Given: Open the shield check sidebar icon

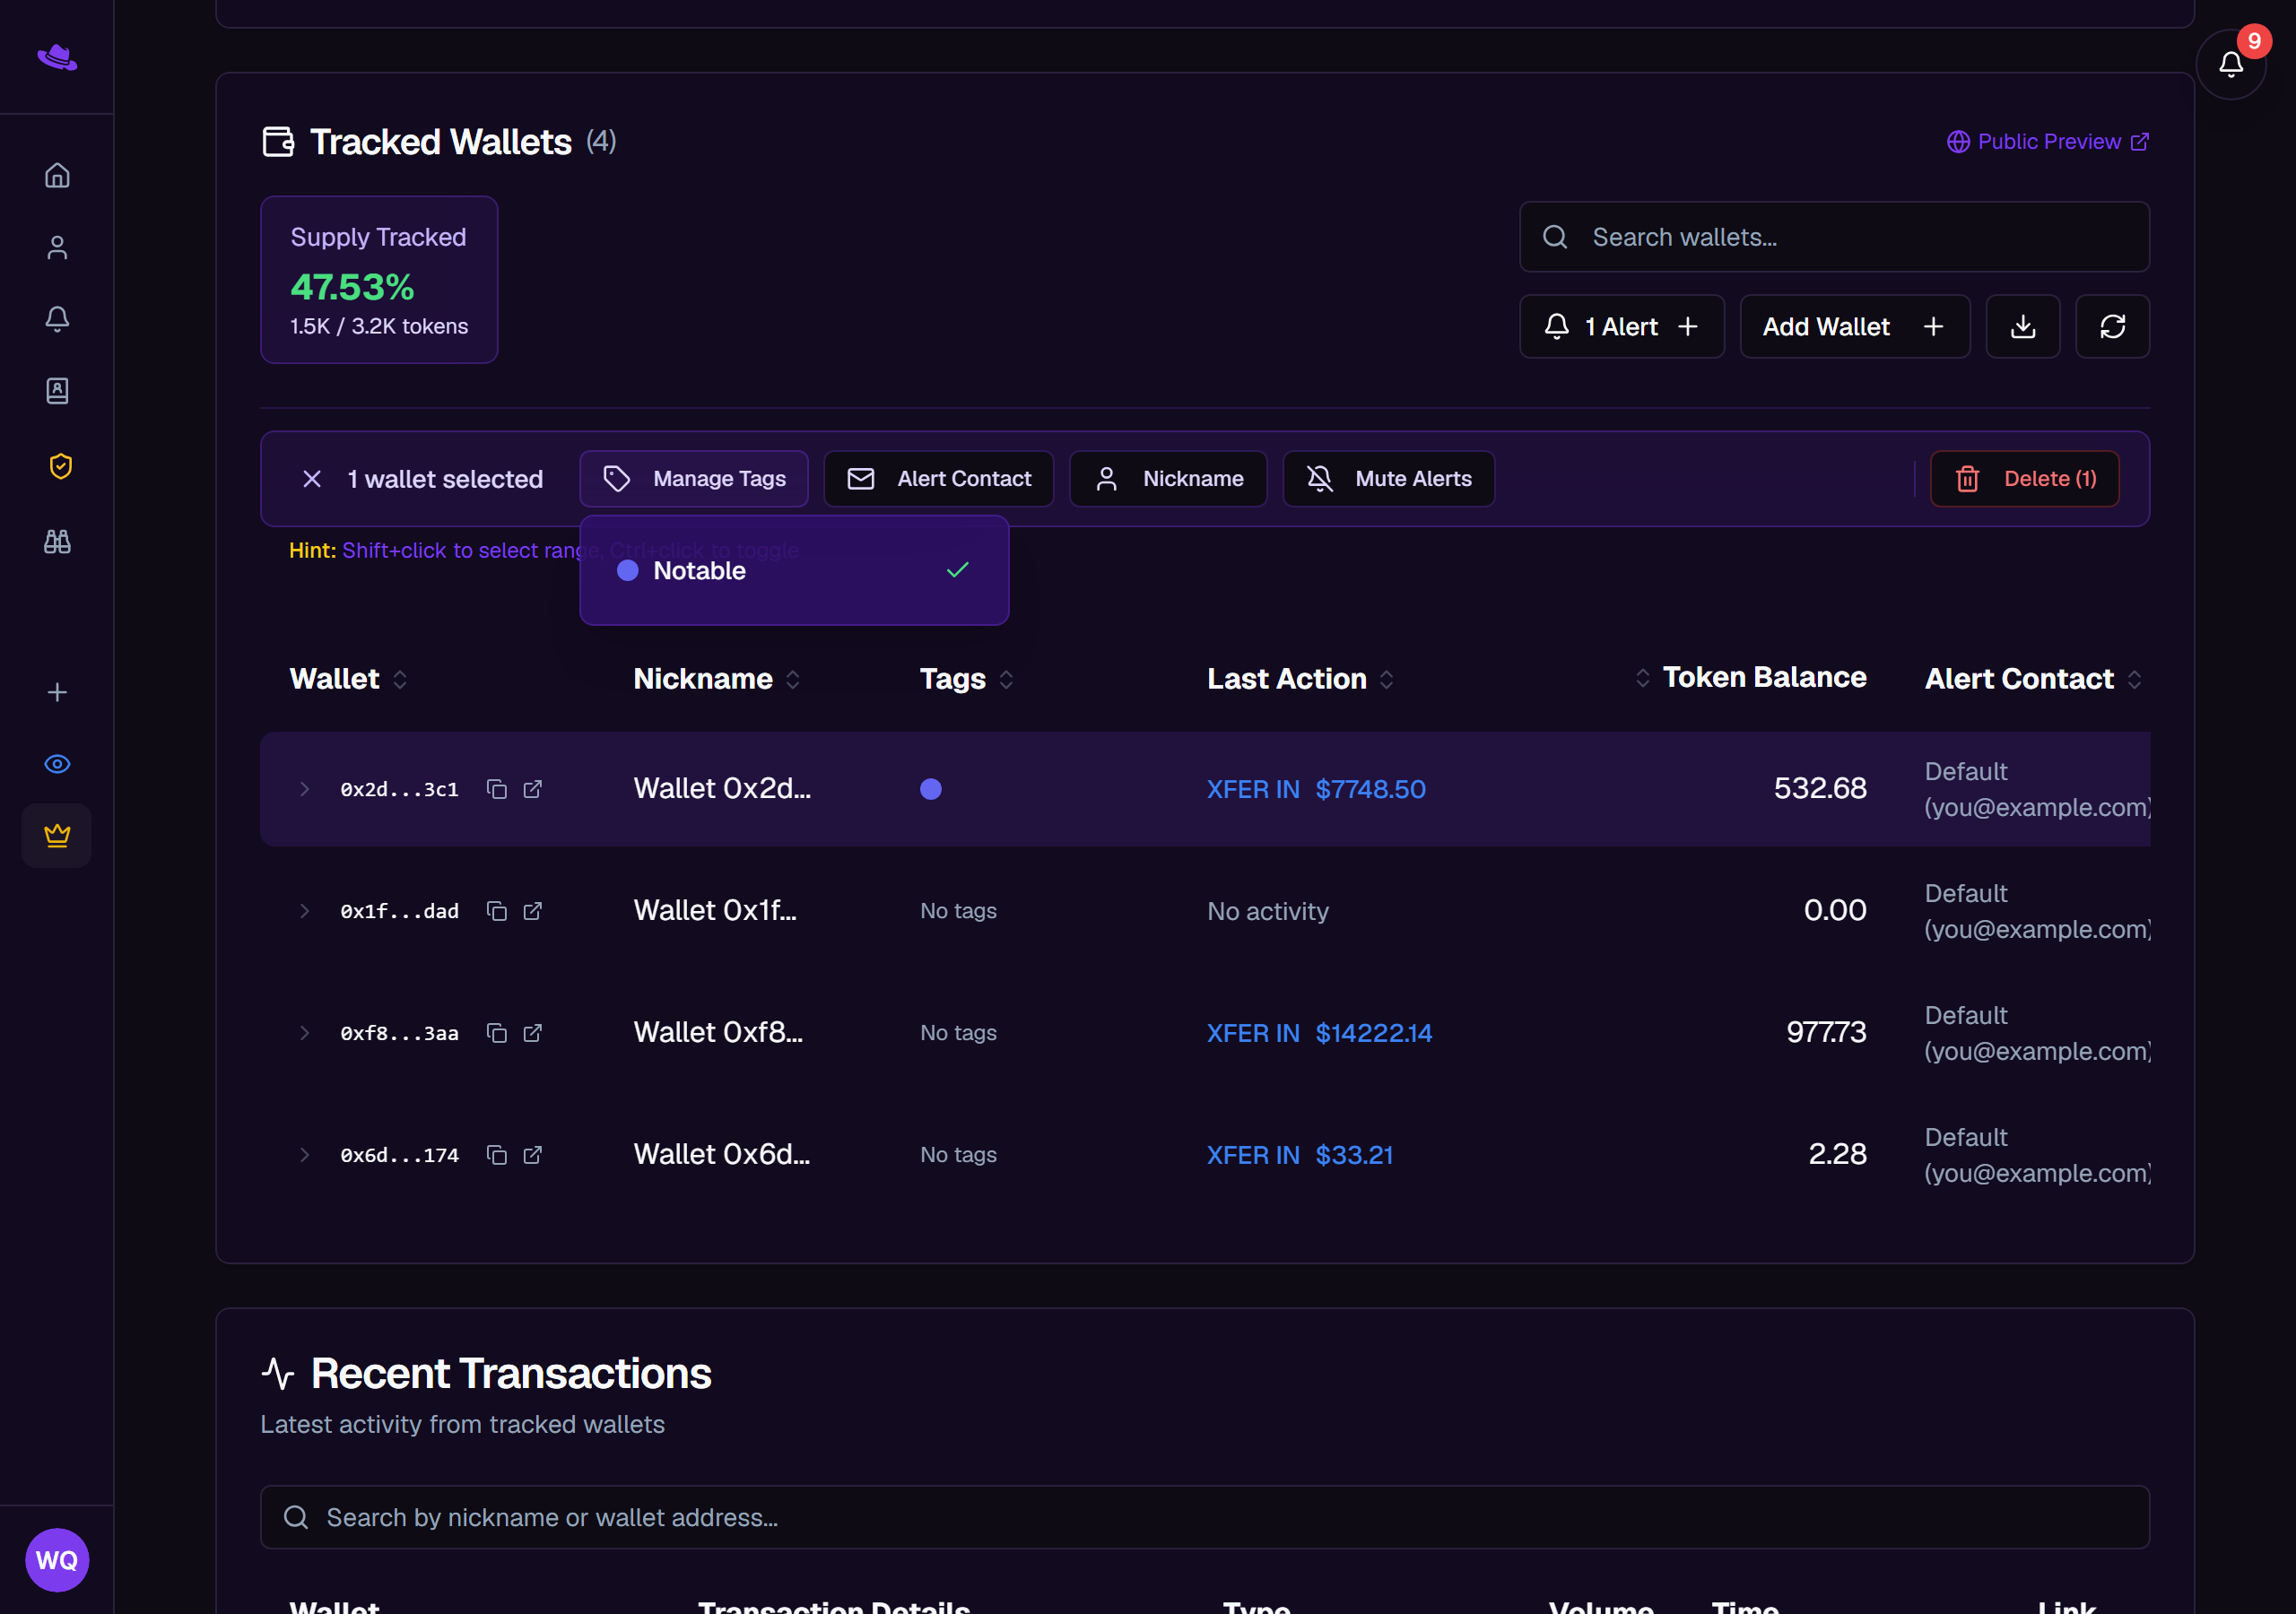Looking at the screenshot, I should coord(60,466).
